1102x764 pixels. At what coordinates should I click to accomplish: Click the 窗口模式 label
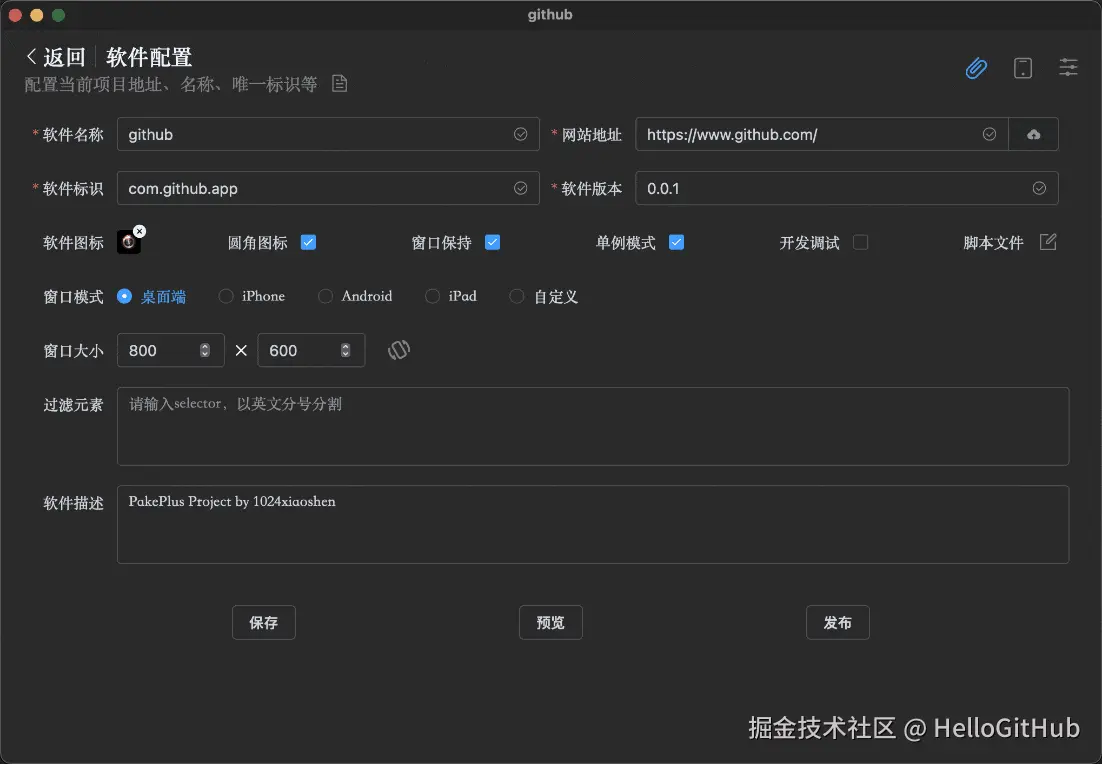73,297
